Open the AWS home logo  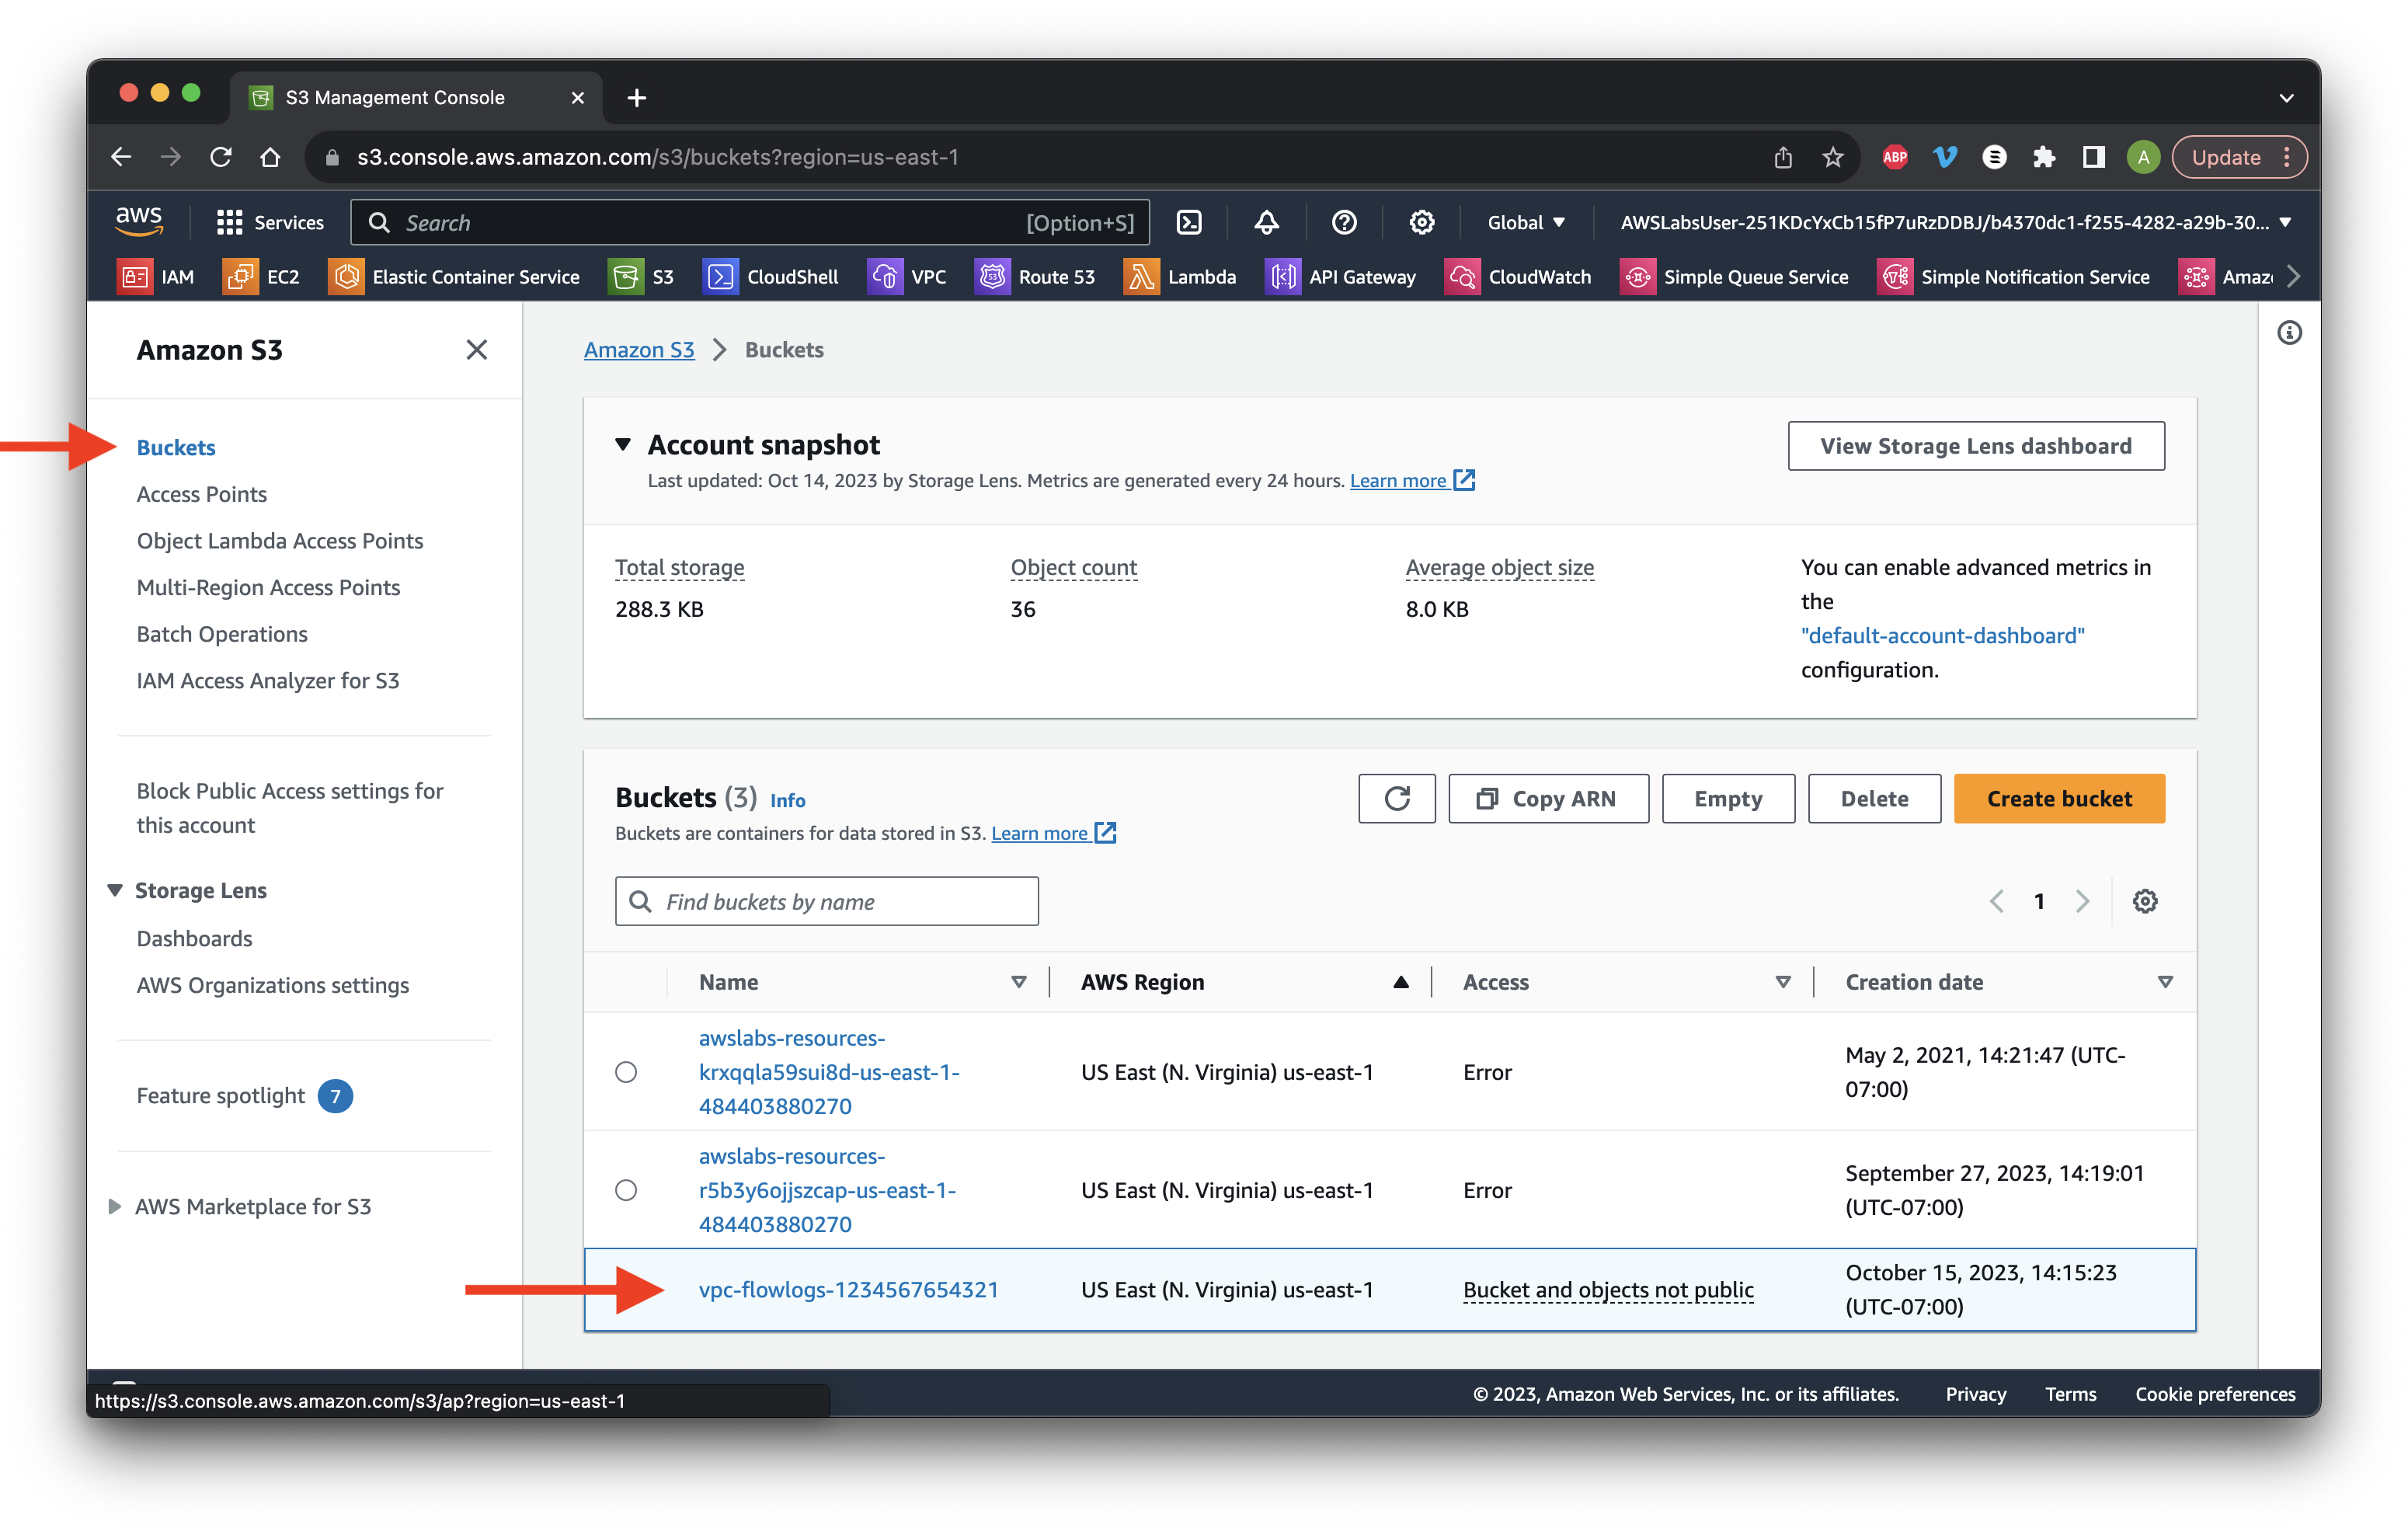(139, 222)
